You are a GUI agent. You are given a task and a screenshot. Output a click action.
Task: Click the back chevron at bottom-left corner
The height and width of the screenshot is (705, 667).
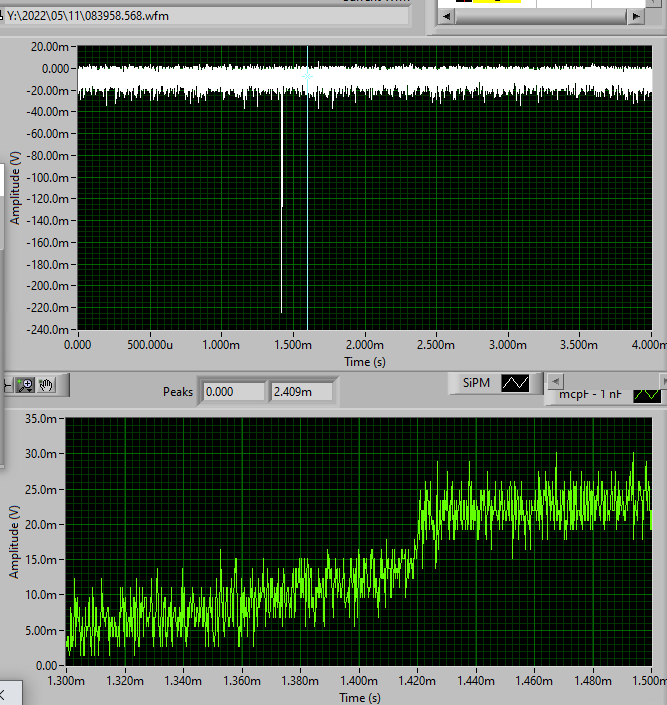coord(3,693)
